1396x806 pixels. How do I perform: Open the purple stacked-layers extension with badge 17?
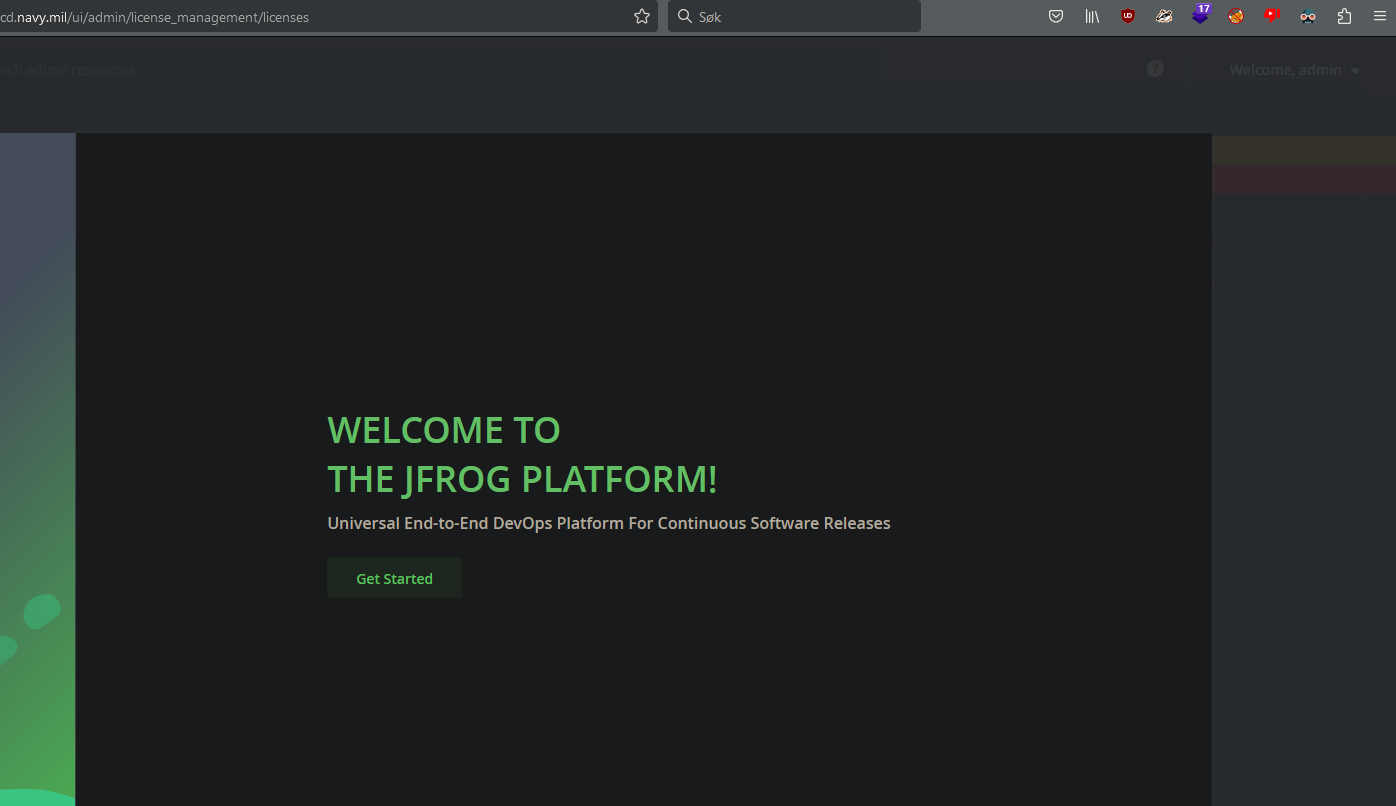[x=1200, y=15]
